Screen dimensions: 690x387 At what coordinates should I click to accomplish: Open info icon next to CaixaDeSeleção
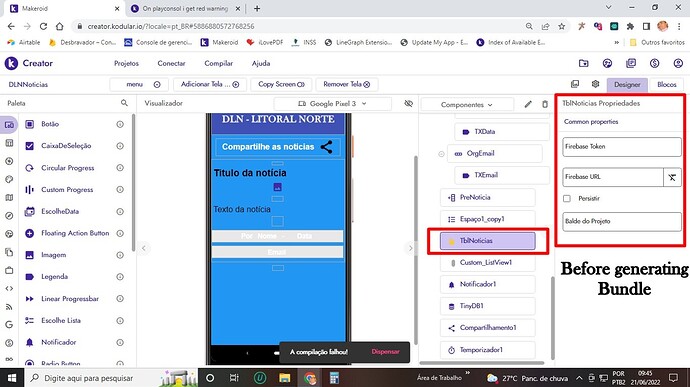(x=120, y=146)
